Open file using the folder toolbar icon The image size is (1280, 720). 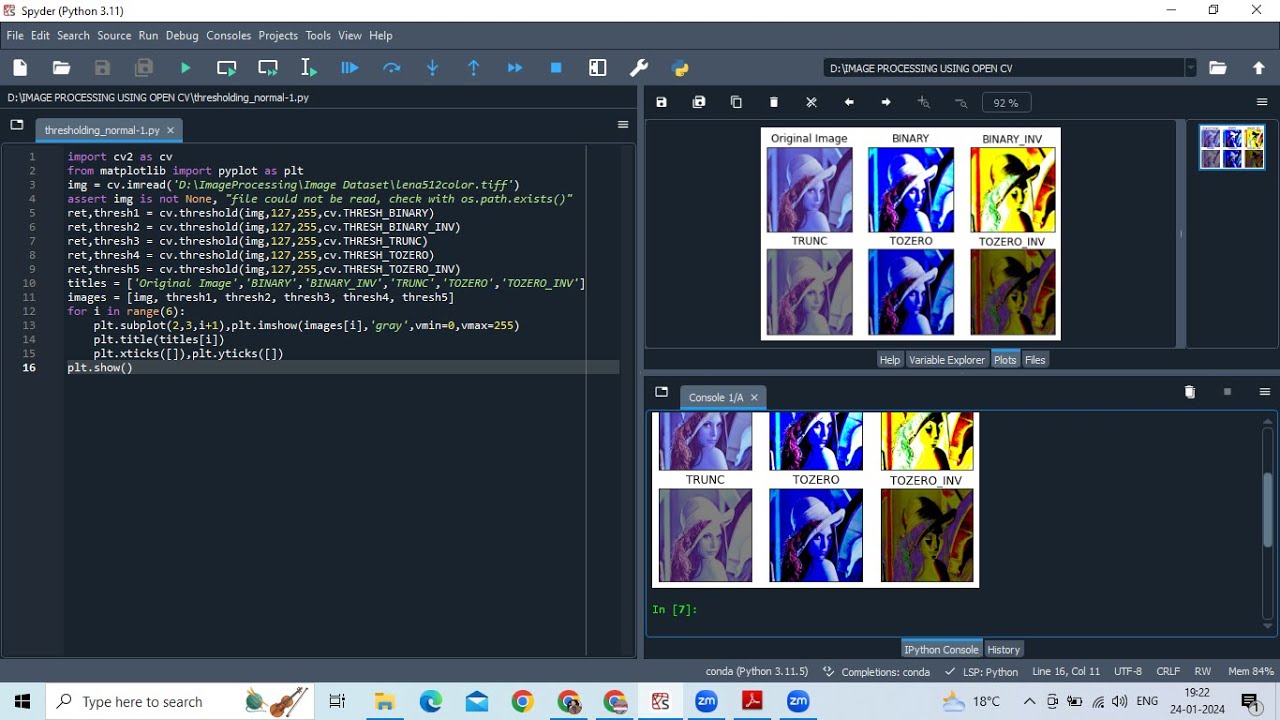[61, 68]
